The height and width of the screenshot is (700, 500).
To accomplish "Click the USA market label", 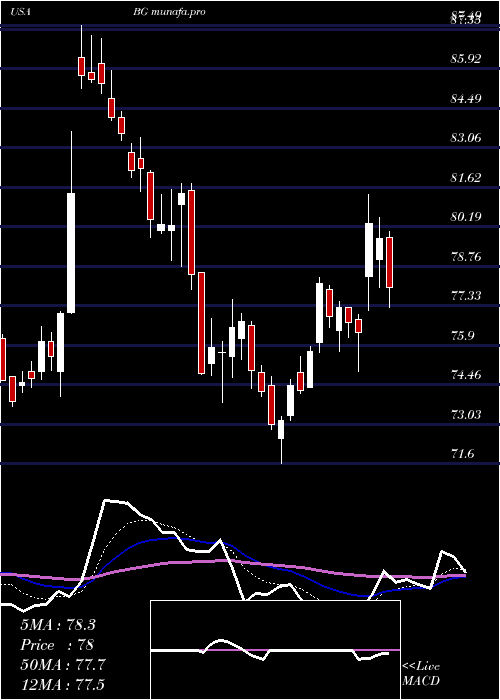I will point(21,12).
